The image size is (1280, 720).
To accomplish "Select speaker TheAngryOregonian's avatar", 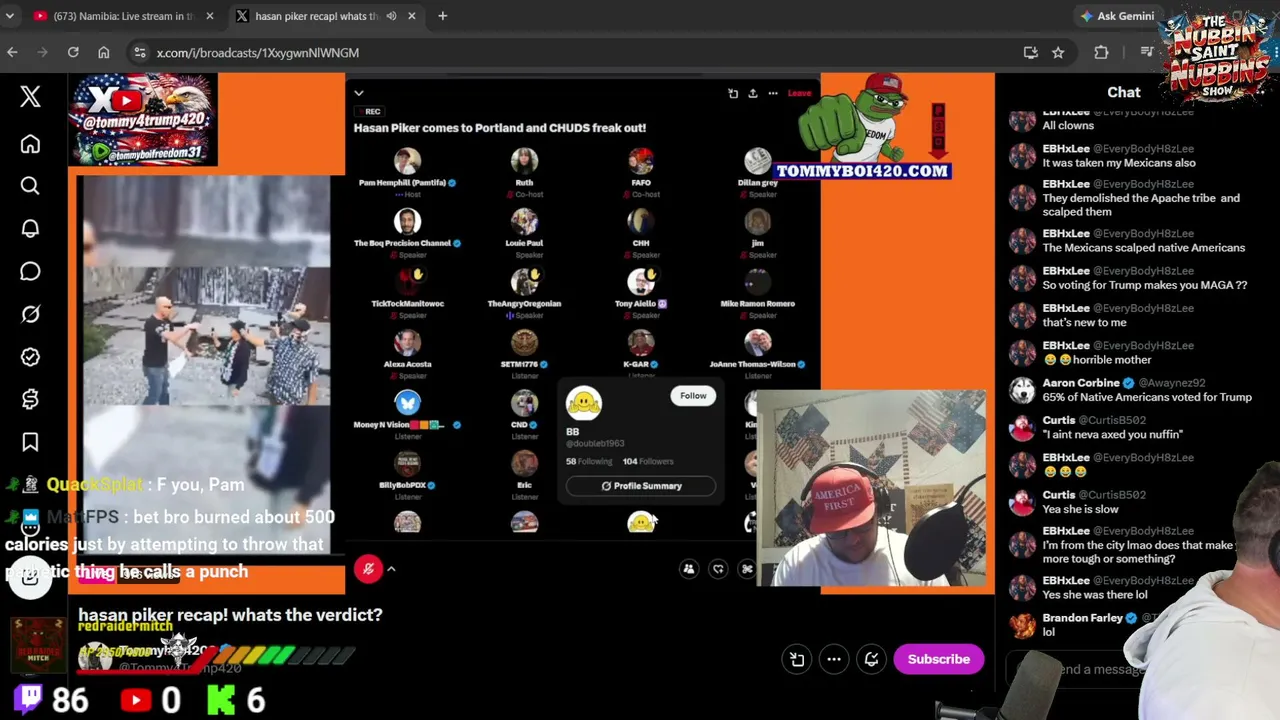I will tap(524, 282).
